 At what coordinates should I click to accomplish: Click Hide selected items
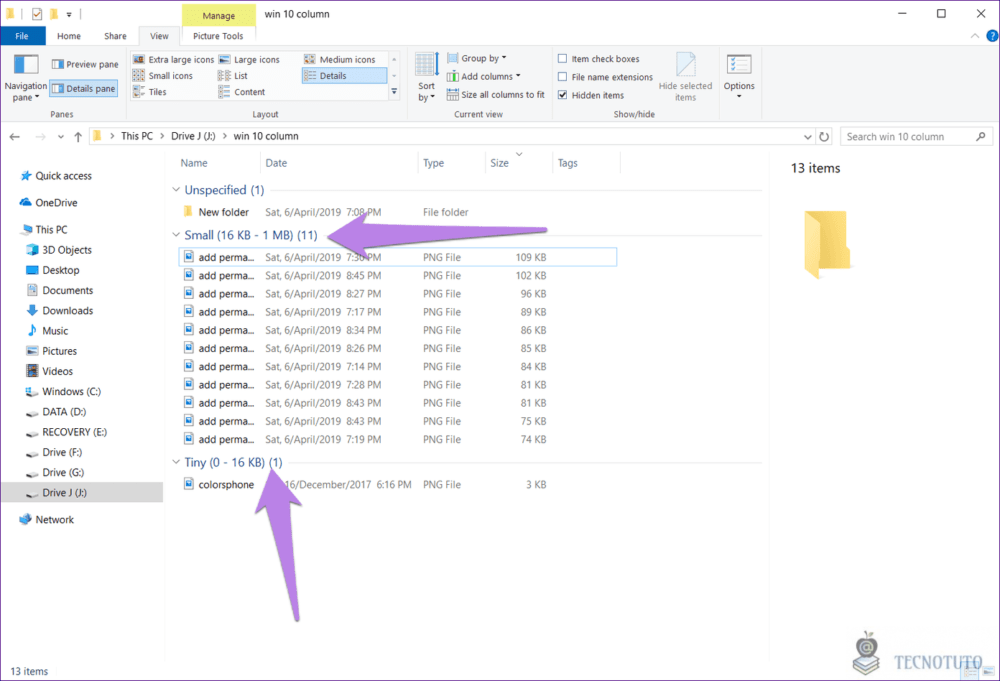[686, 78]
